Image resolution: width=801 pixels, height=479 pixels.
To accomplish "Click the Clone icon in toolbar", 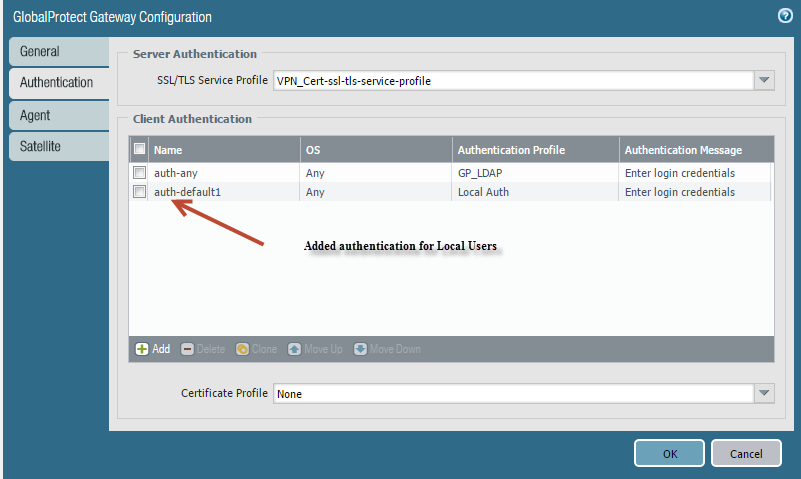I will (242, 349).
